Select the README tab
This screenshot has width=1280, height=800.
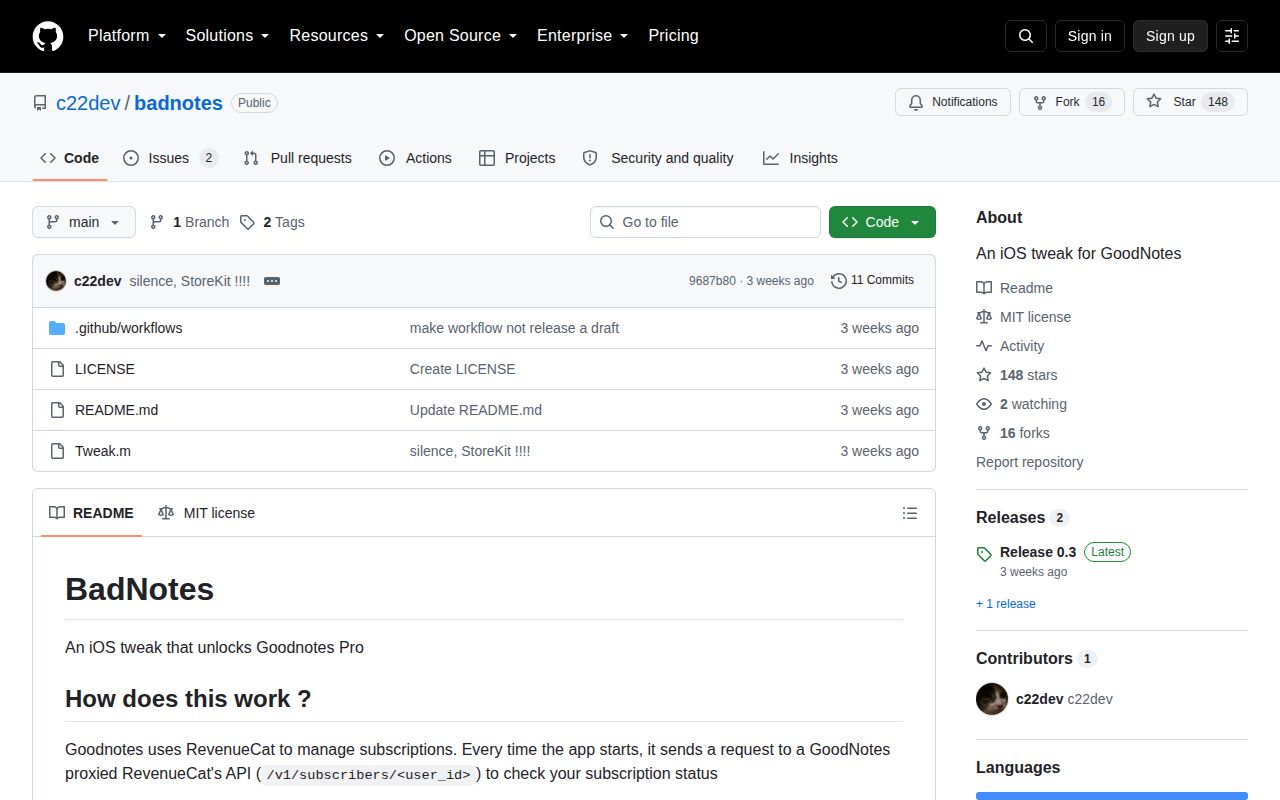[x=91, y=513]
